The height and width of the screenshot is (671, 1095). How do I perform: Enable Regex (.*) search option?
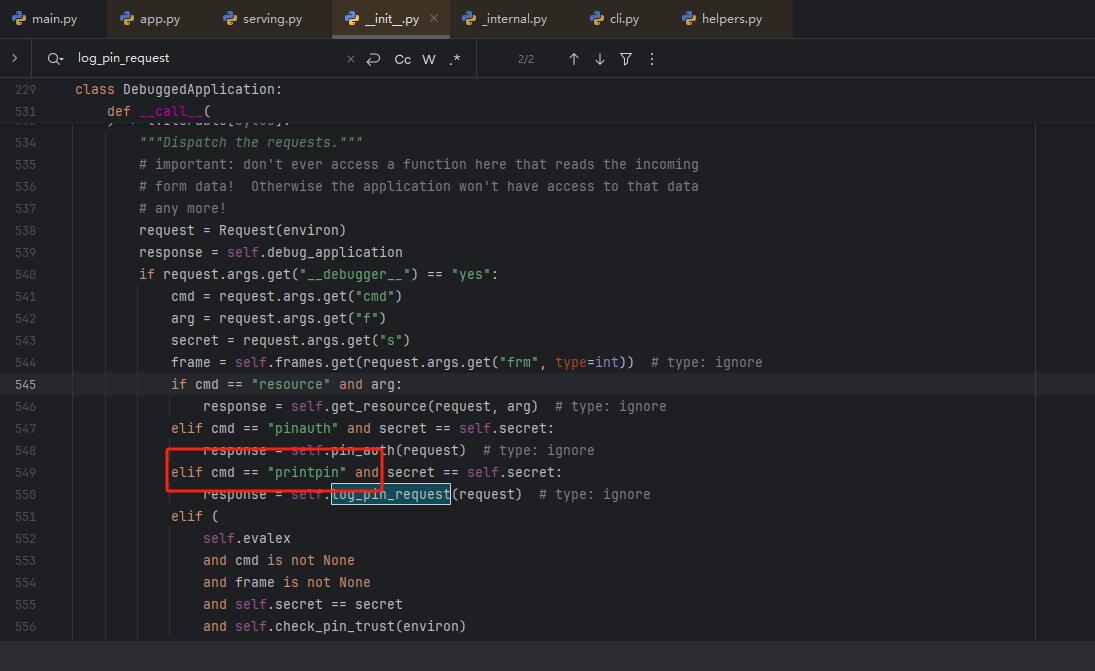click(x=455, y=59)
